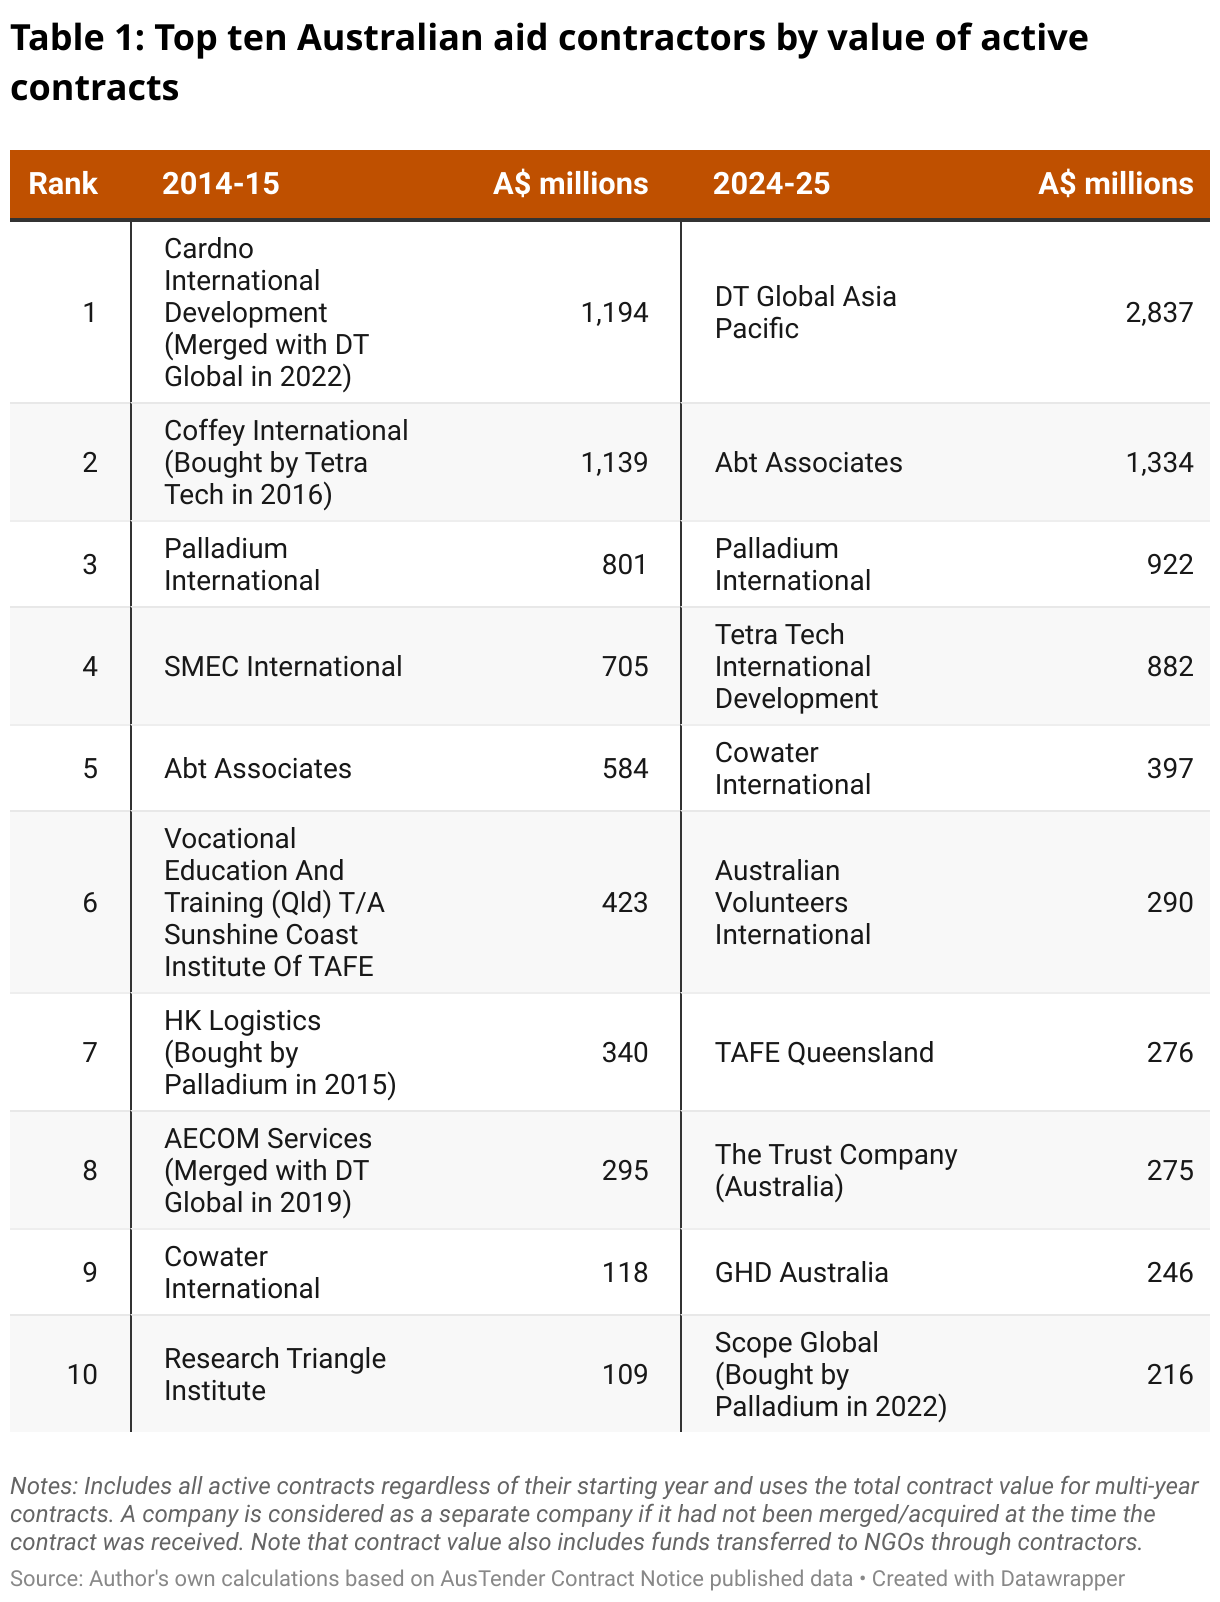The image size is (1220, 1602).
Task: Select the GHD Australia cell
Action: [x=801, y=1272]
